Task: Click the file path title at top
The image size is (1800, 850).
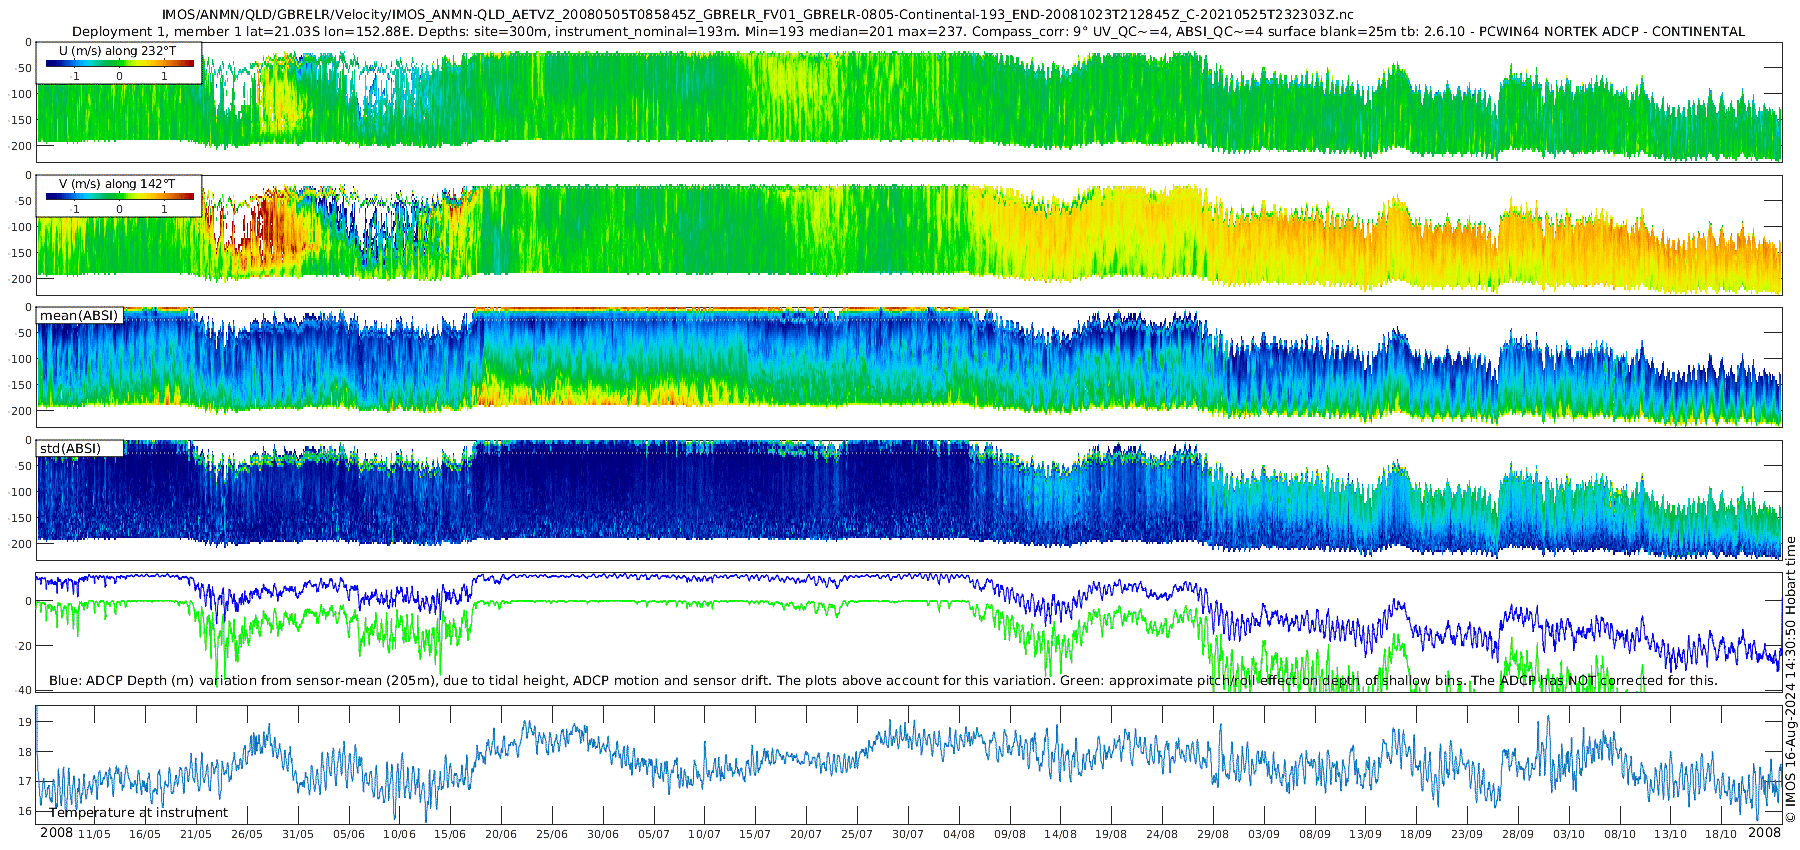Action: [x=758, y=14]
